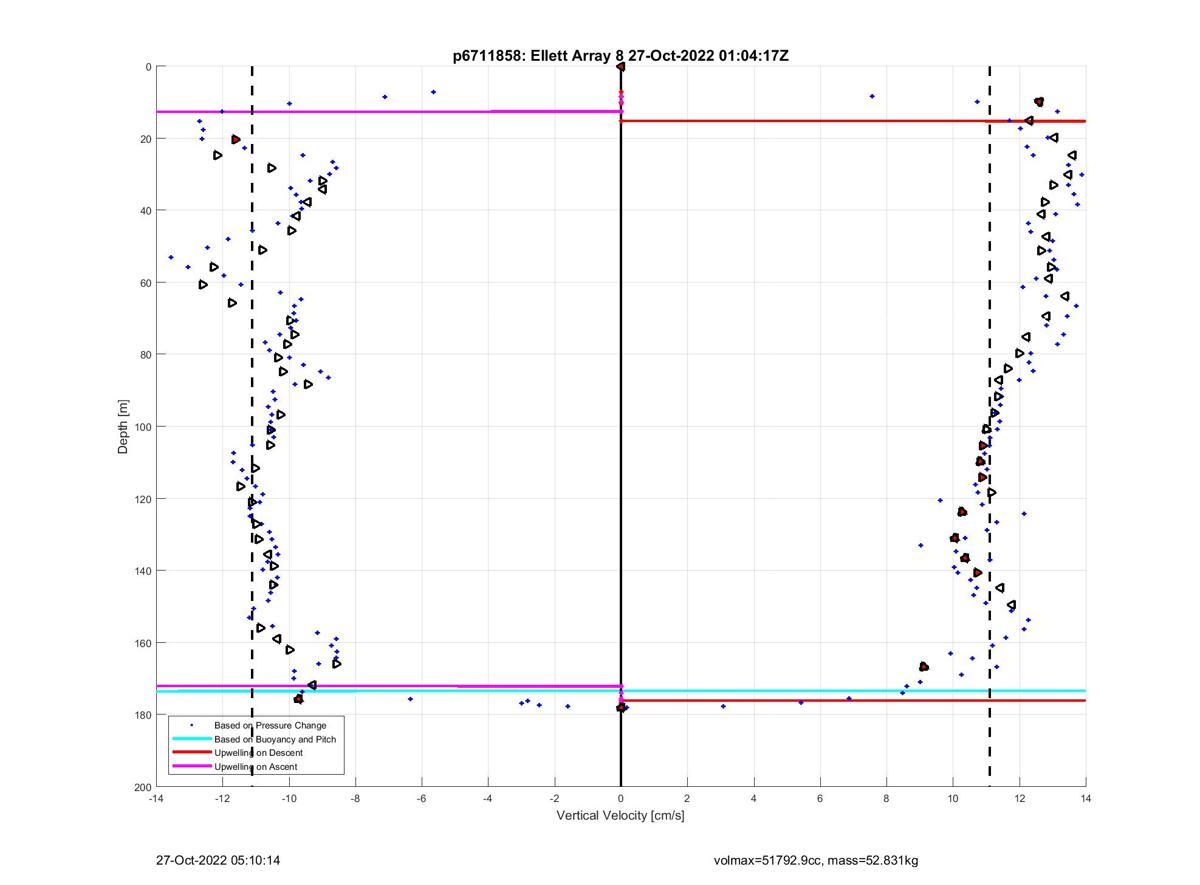1200x885 pixels.
Task: Click x-axis tick label '0' below plot
Action: click(x=621, y=798)
